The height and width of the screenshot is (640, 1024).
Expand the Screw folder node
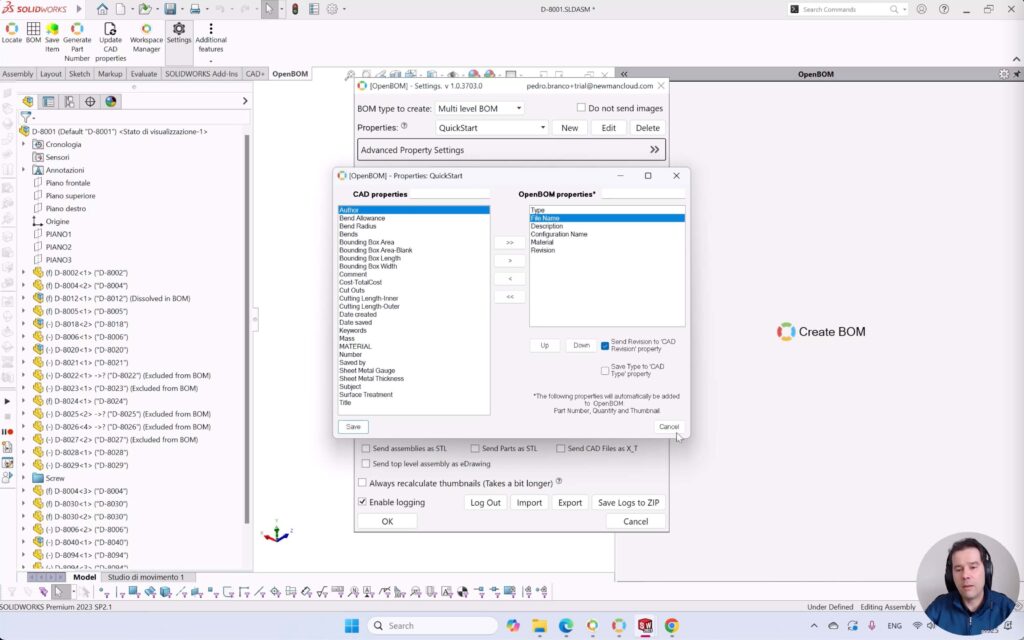[x=24, y=478]
